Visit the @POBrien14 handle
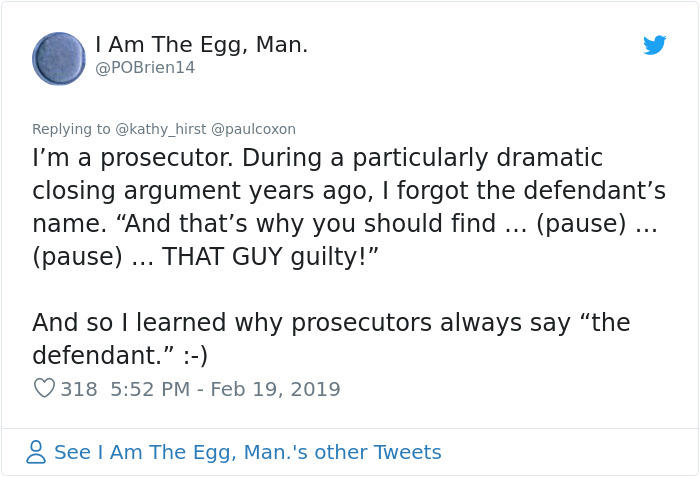 tap(145, 68)
